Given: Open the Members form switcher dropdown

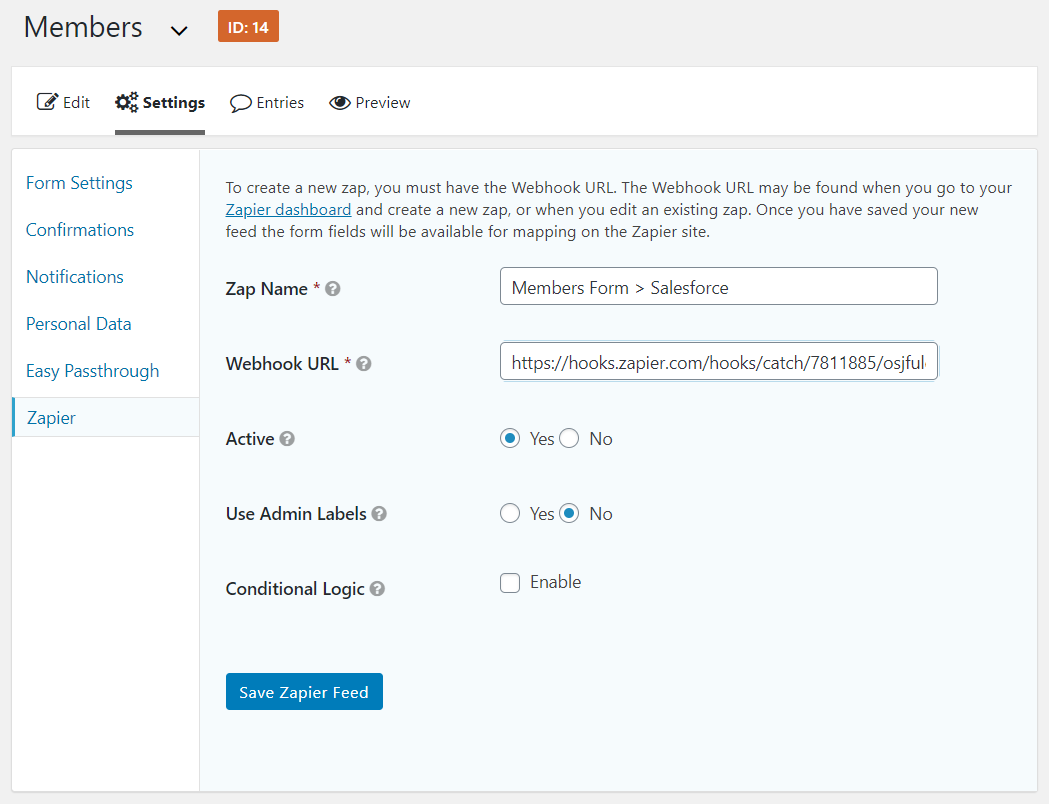Looking at the screenshot, I should click(x=179, y=30).
